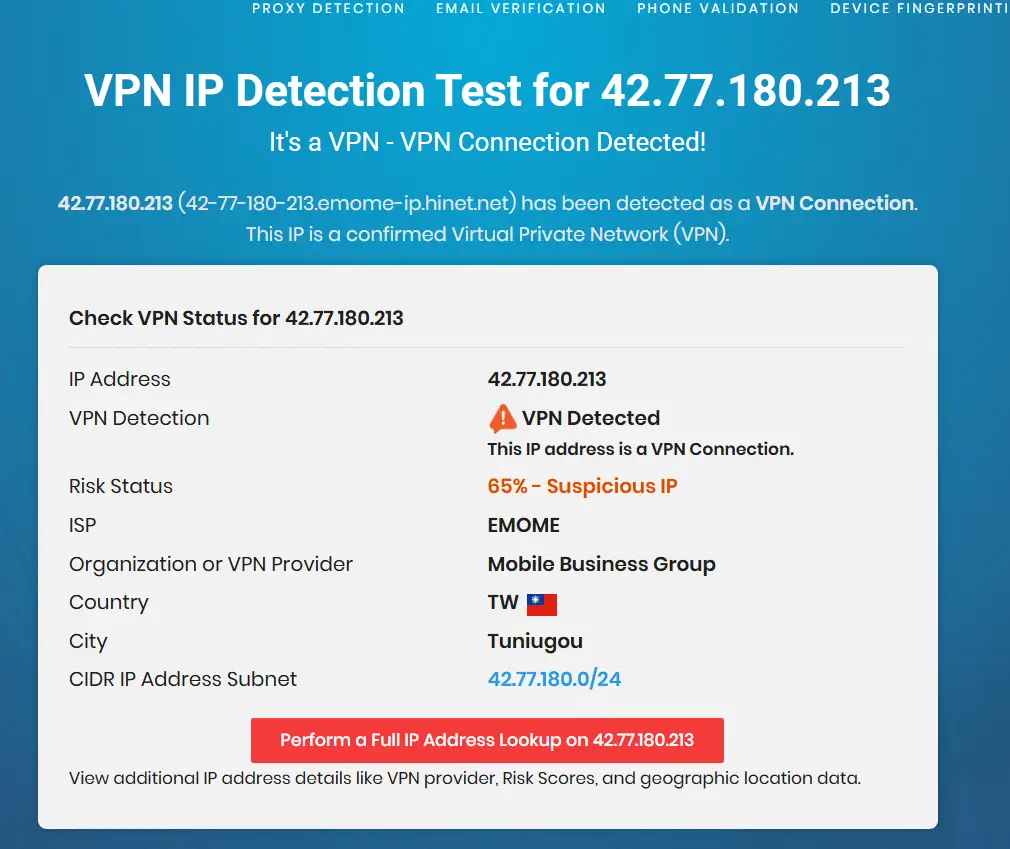Click the Check VPN Status card title
The height and width of the screenshot is (849, 1010).
coord(236,318)
